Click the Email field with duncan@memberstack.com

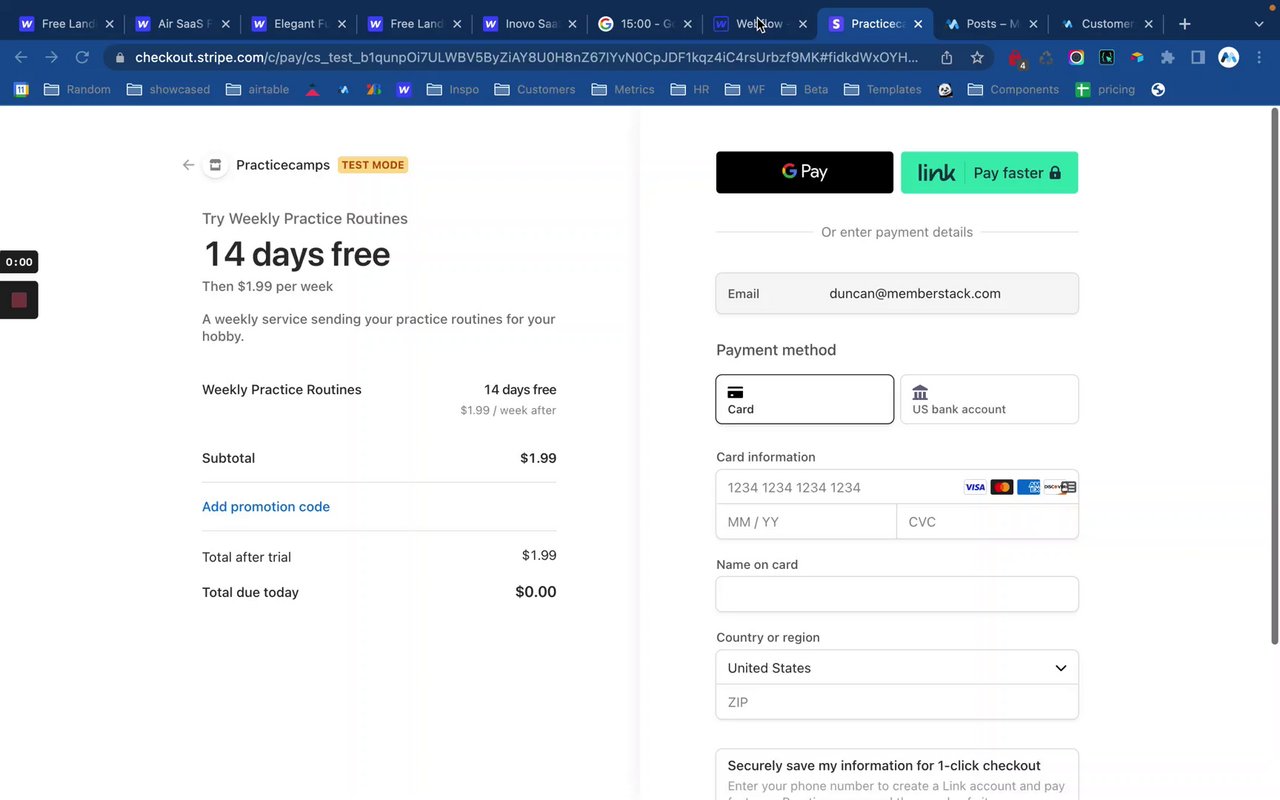click(x=897, y=294)
